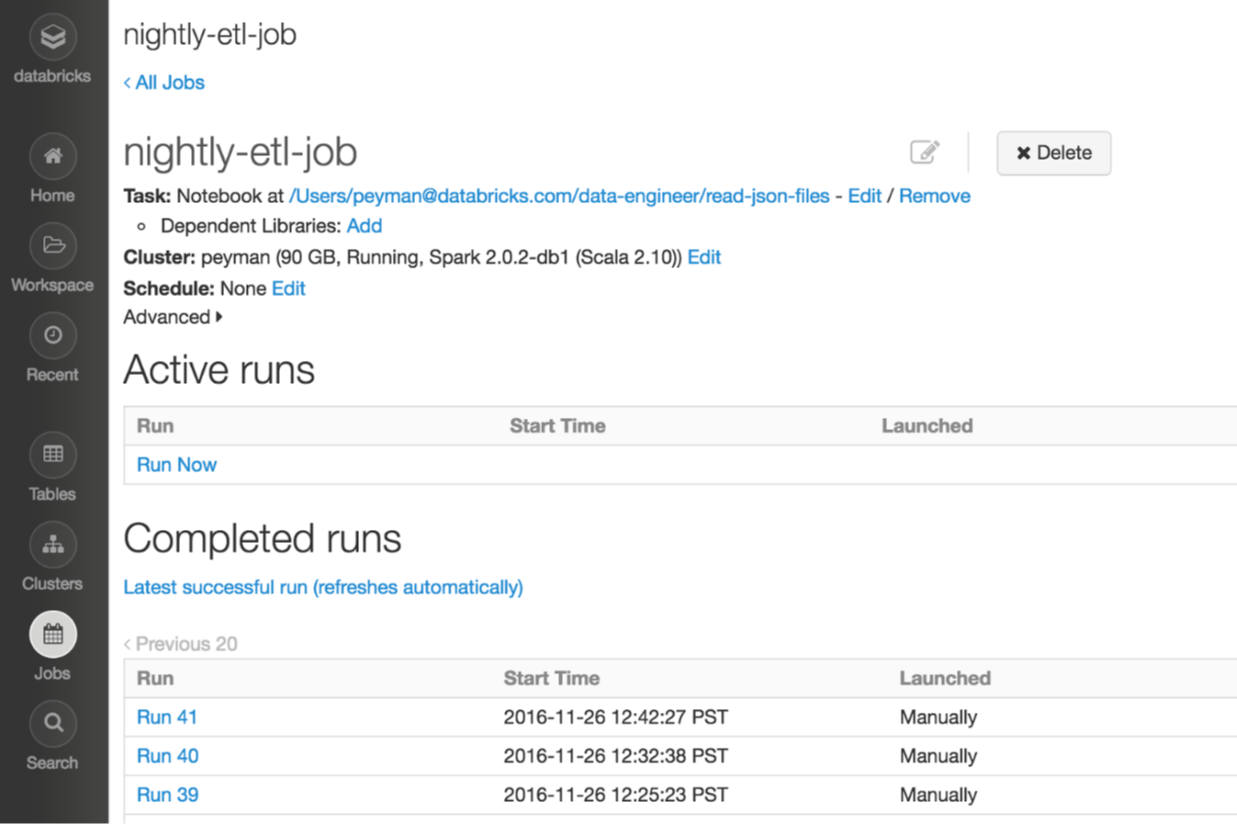Viewport: 1237px width, 825px height.
Task: Open Run 41
Action: [x=167, y=717]
